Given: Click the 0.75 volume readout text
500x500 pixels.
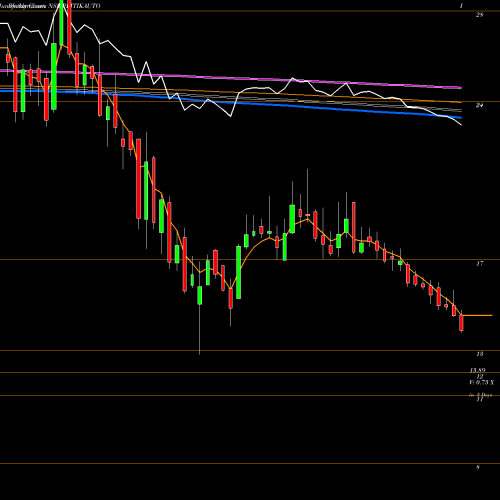Looking at the screenshot, I should 482,382.
